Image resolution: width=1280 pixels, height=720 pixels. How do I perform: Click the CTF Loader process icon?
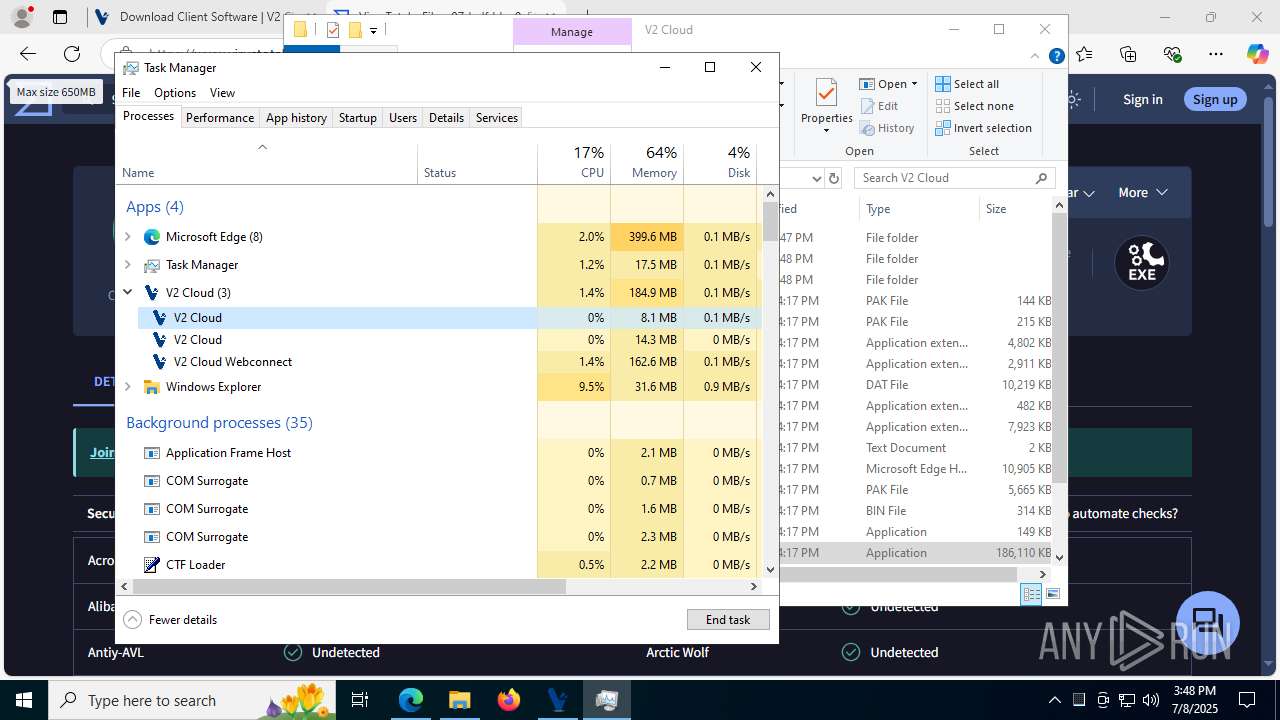click(152, 565)
